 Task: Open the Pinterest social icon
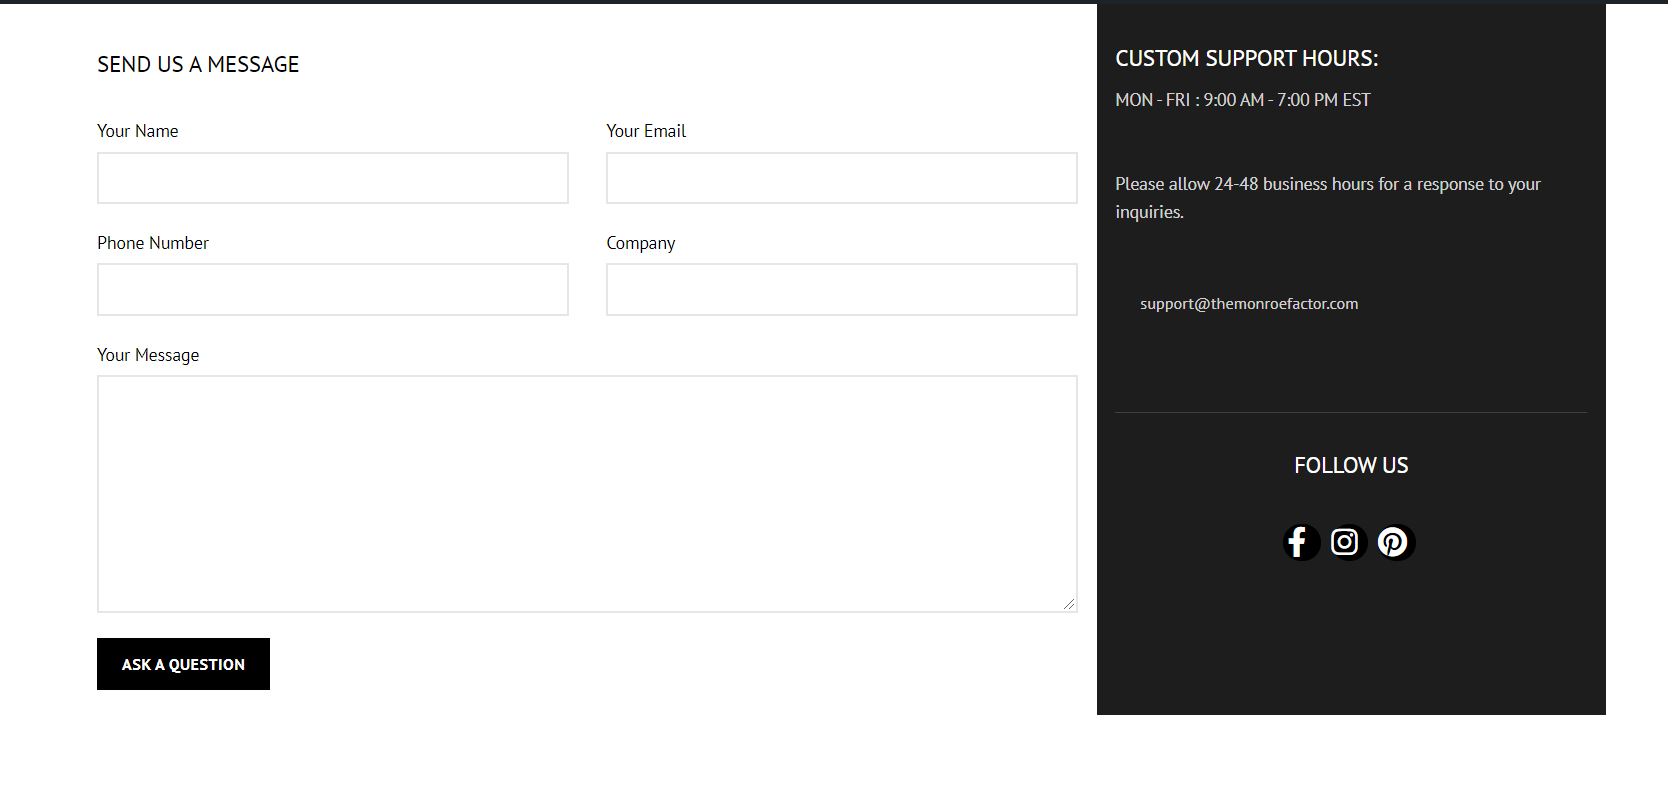pyautogui.click(x=1395, y=542)
